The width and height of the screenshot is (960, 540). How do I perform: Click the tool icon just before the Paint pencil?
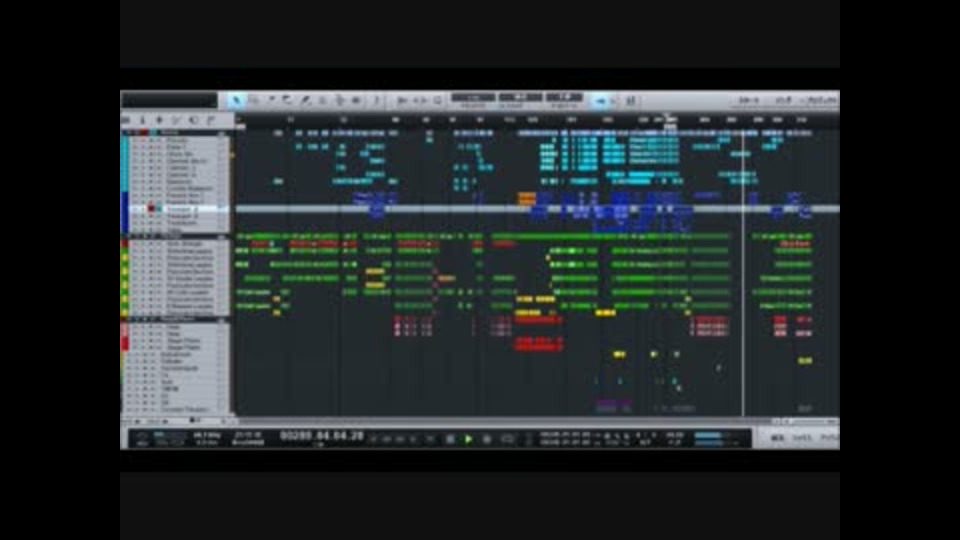coord(288,100)
